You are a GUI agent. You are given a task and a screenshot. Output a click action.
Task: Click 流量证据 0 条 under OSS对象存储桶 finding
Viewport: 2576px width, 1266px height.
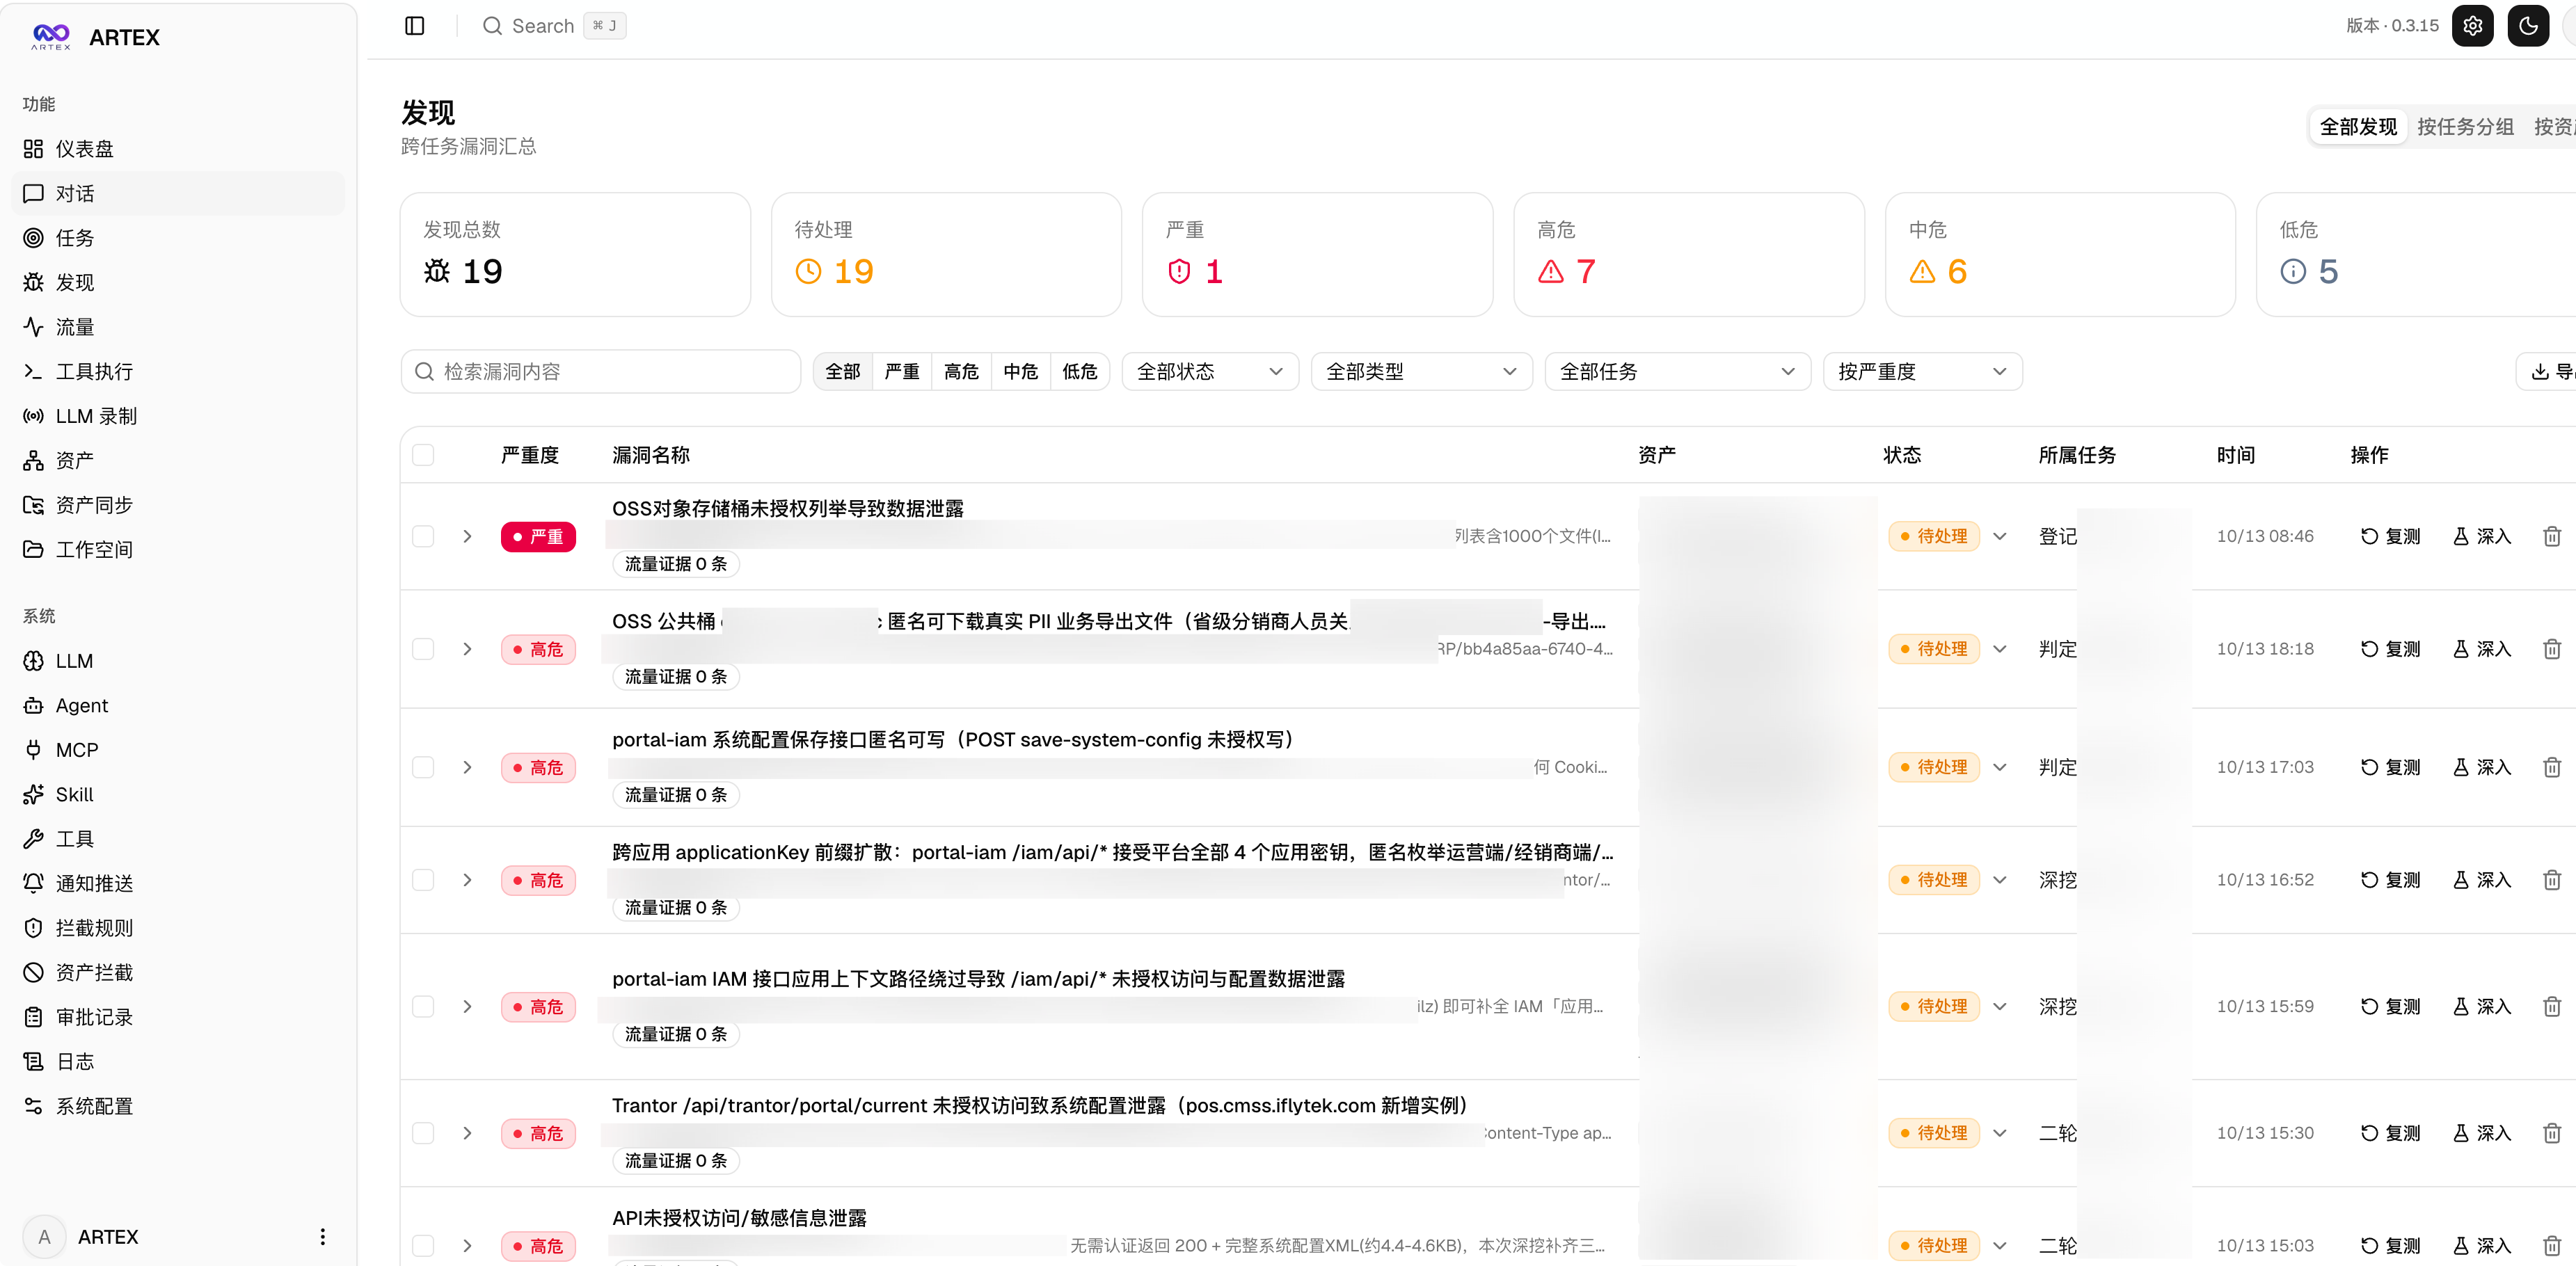[676, 564]
